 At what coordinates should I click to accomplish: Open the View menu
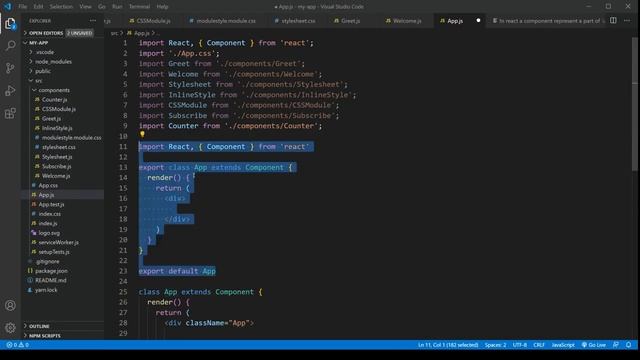click(85, 7)
